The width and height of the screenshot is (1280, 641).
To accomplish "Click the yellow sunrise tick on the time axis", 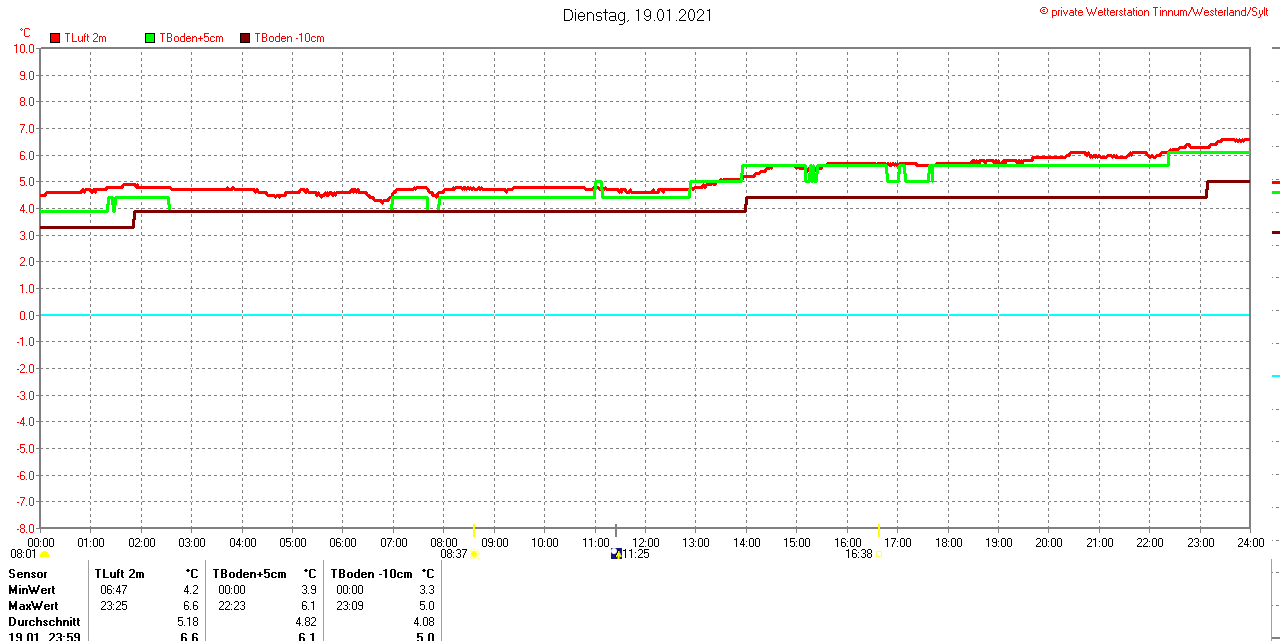I will [474, 530].
